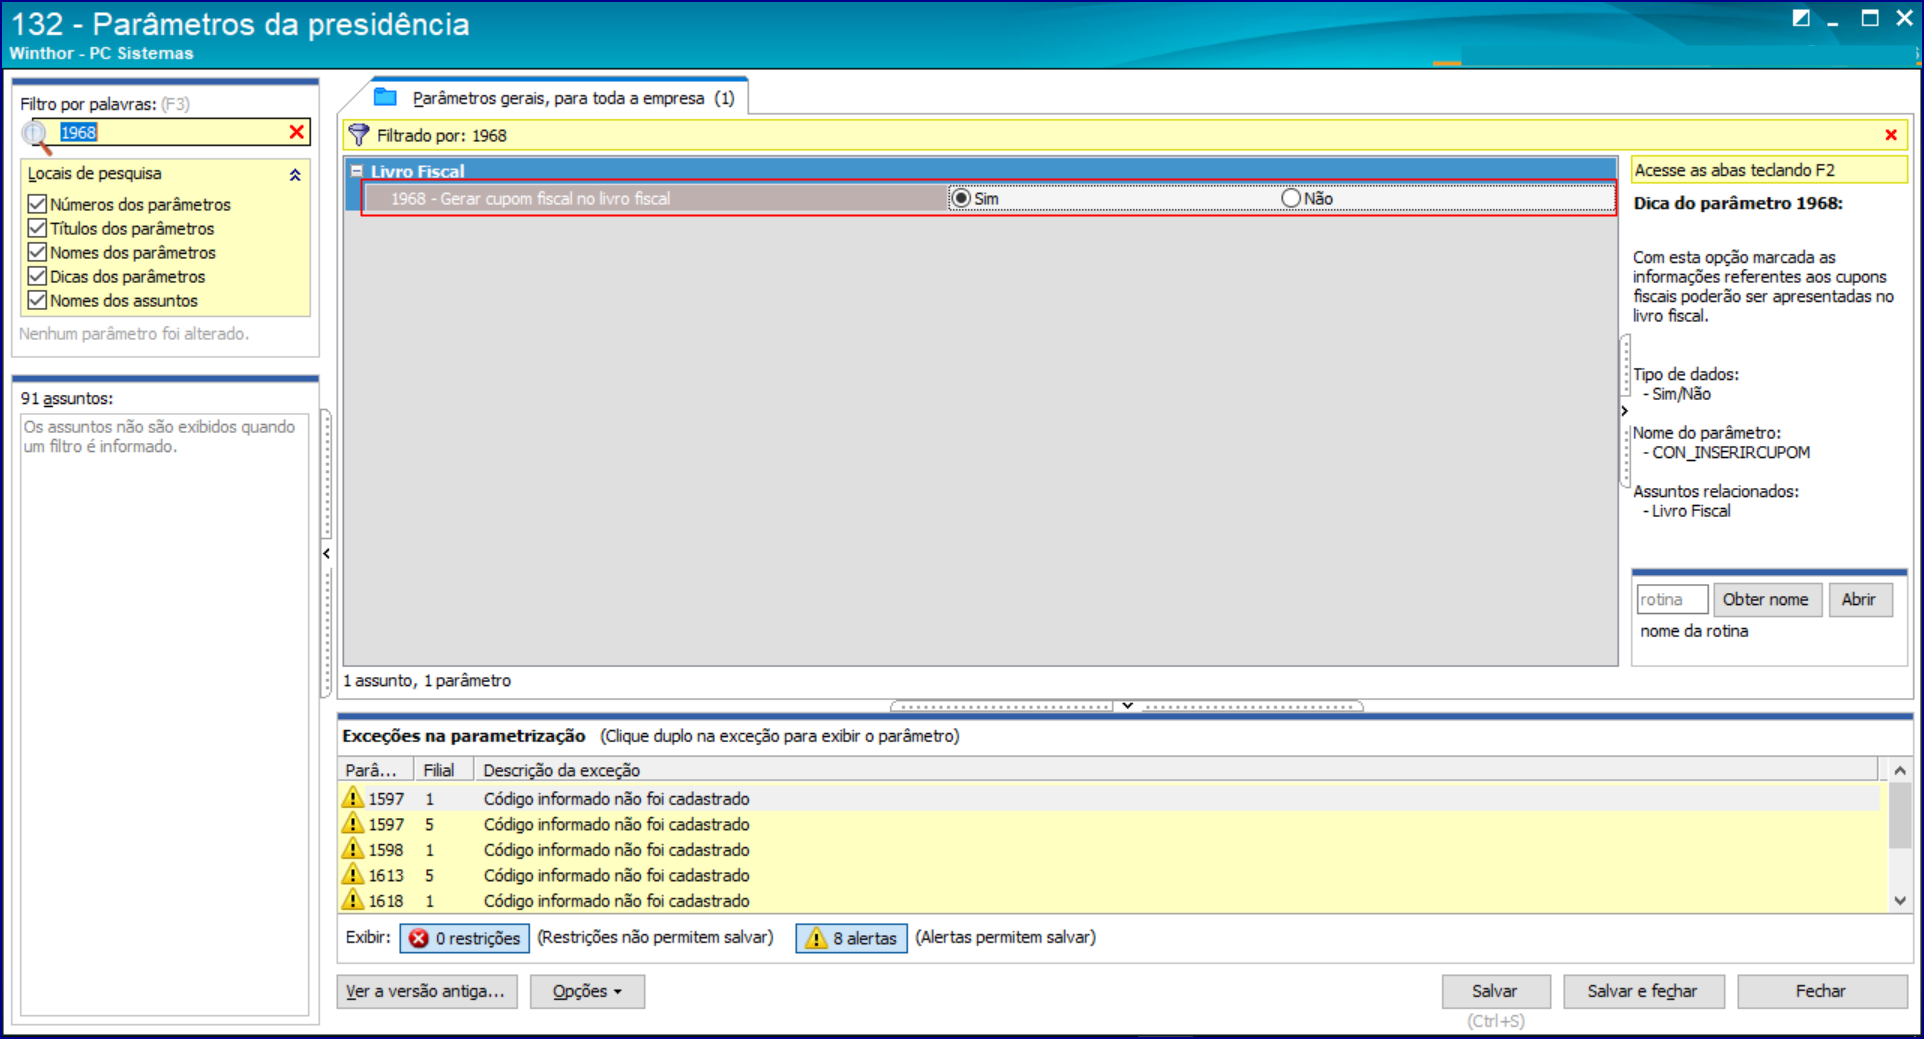Toggle Dicas dos parâmetros checkbox
Image resolution: width=1924 pixels, height=1039 pixels.
point(37,276)
